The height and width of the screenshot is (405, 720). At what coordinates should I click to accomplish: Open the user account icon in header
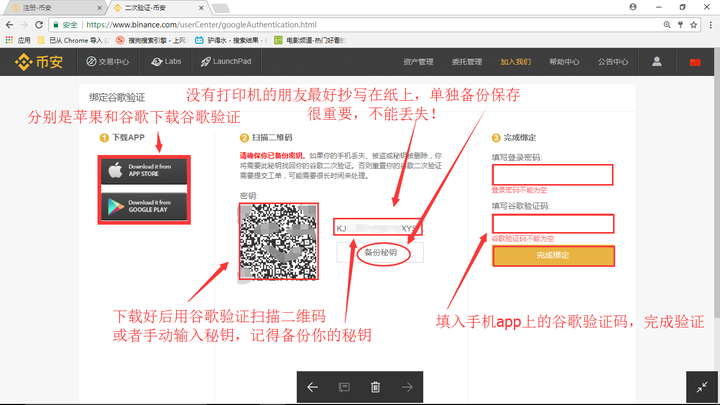[x=657, y=62]
